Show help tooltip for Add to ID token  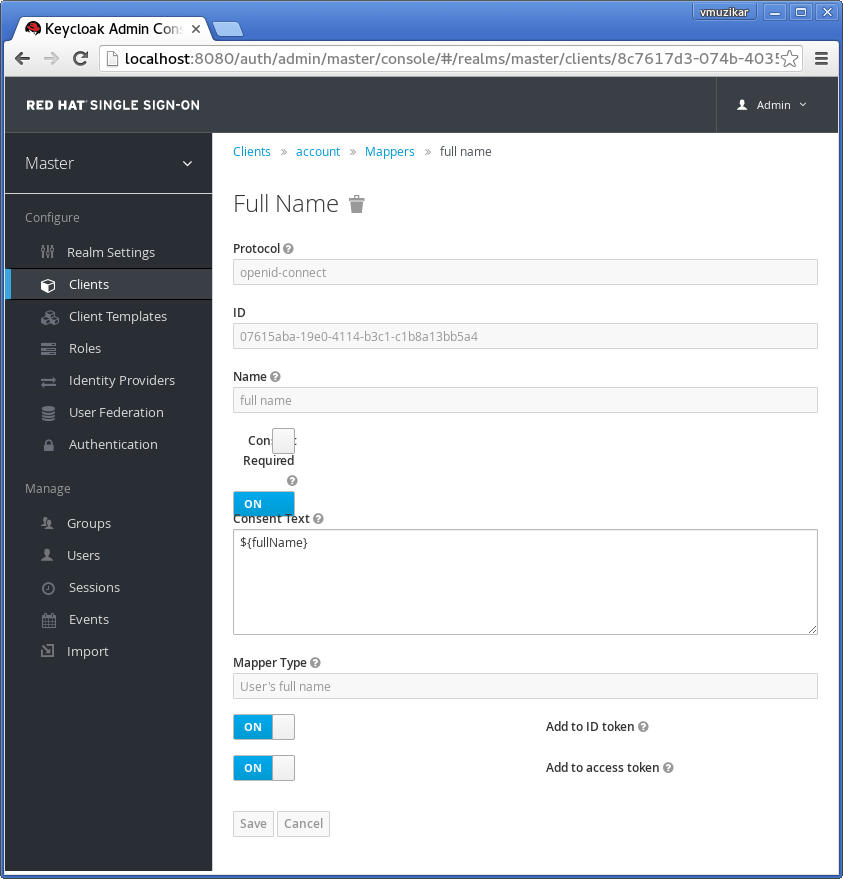(643, 727)
